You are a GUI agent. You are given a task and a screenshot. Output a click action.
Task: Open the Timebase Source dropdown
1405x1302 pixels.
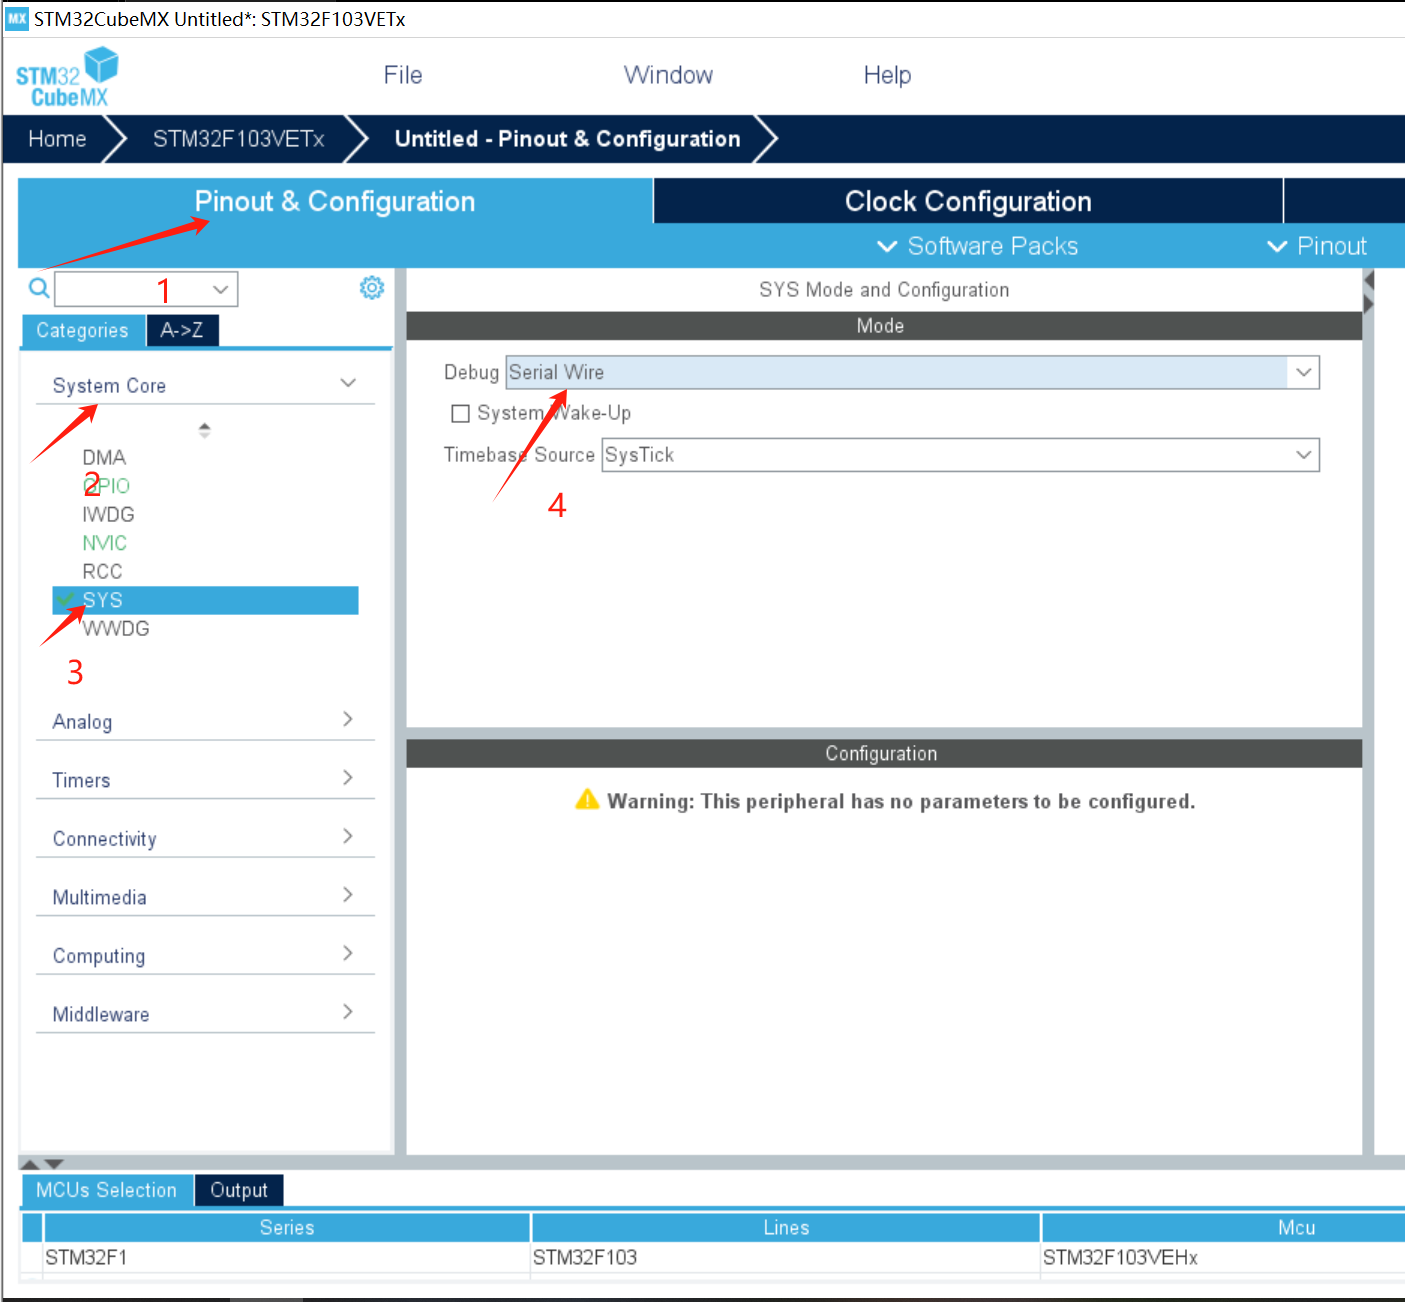1303,455
